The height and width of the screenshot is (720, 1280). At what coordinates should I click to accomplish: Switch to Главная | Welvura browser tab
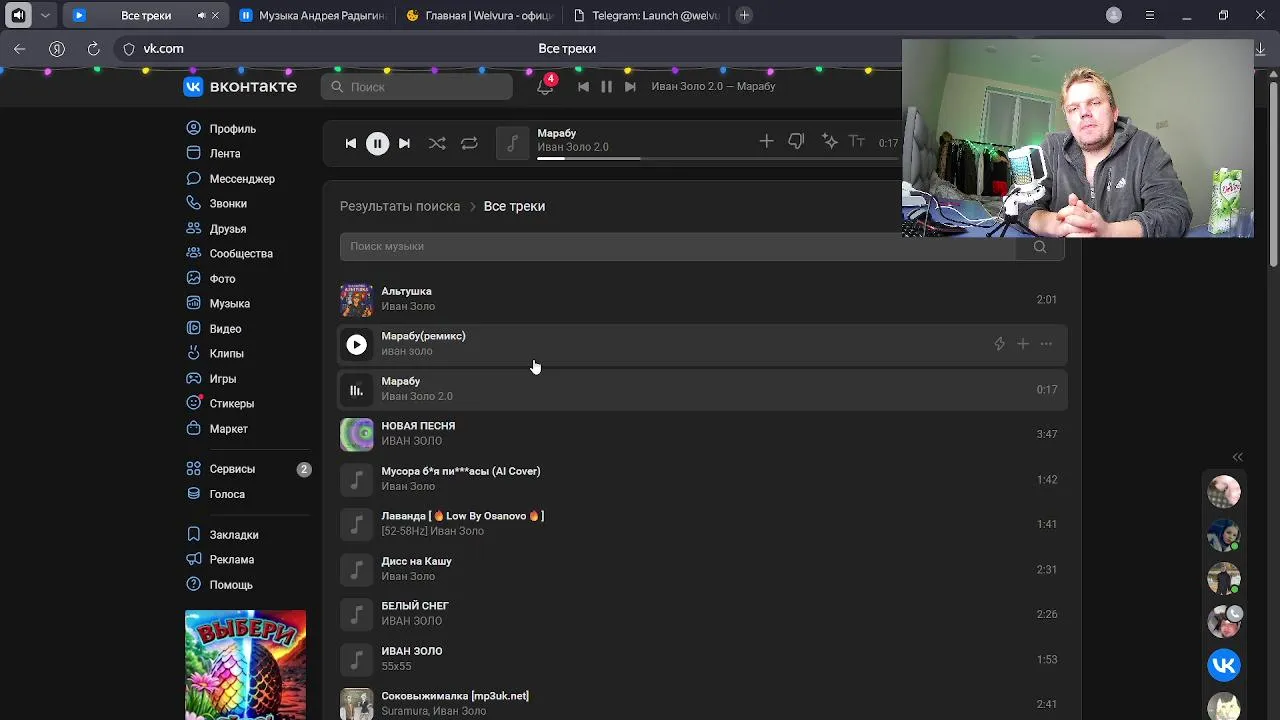(x=480, y=15)
